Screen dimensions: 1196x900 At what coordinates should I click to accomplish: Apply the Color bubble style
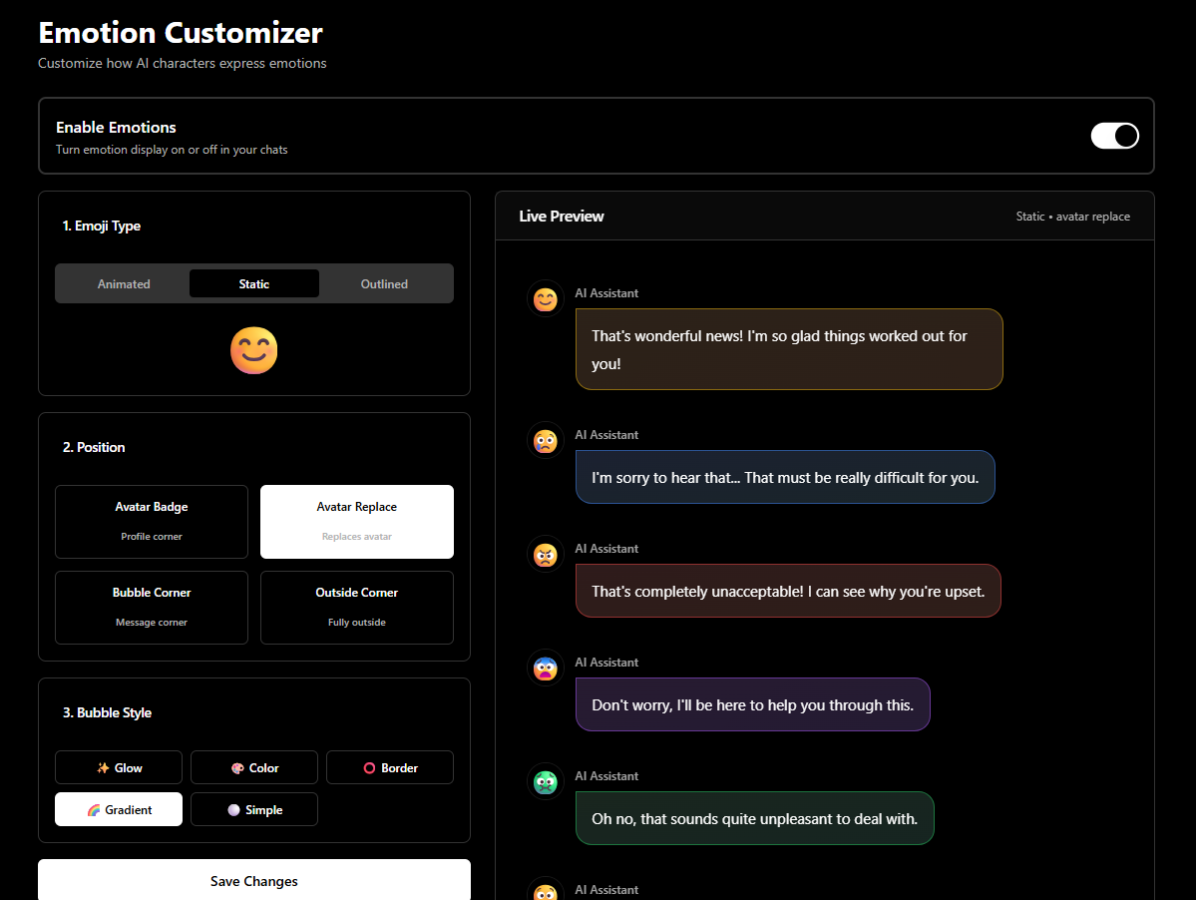click(x=254, y=768)
